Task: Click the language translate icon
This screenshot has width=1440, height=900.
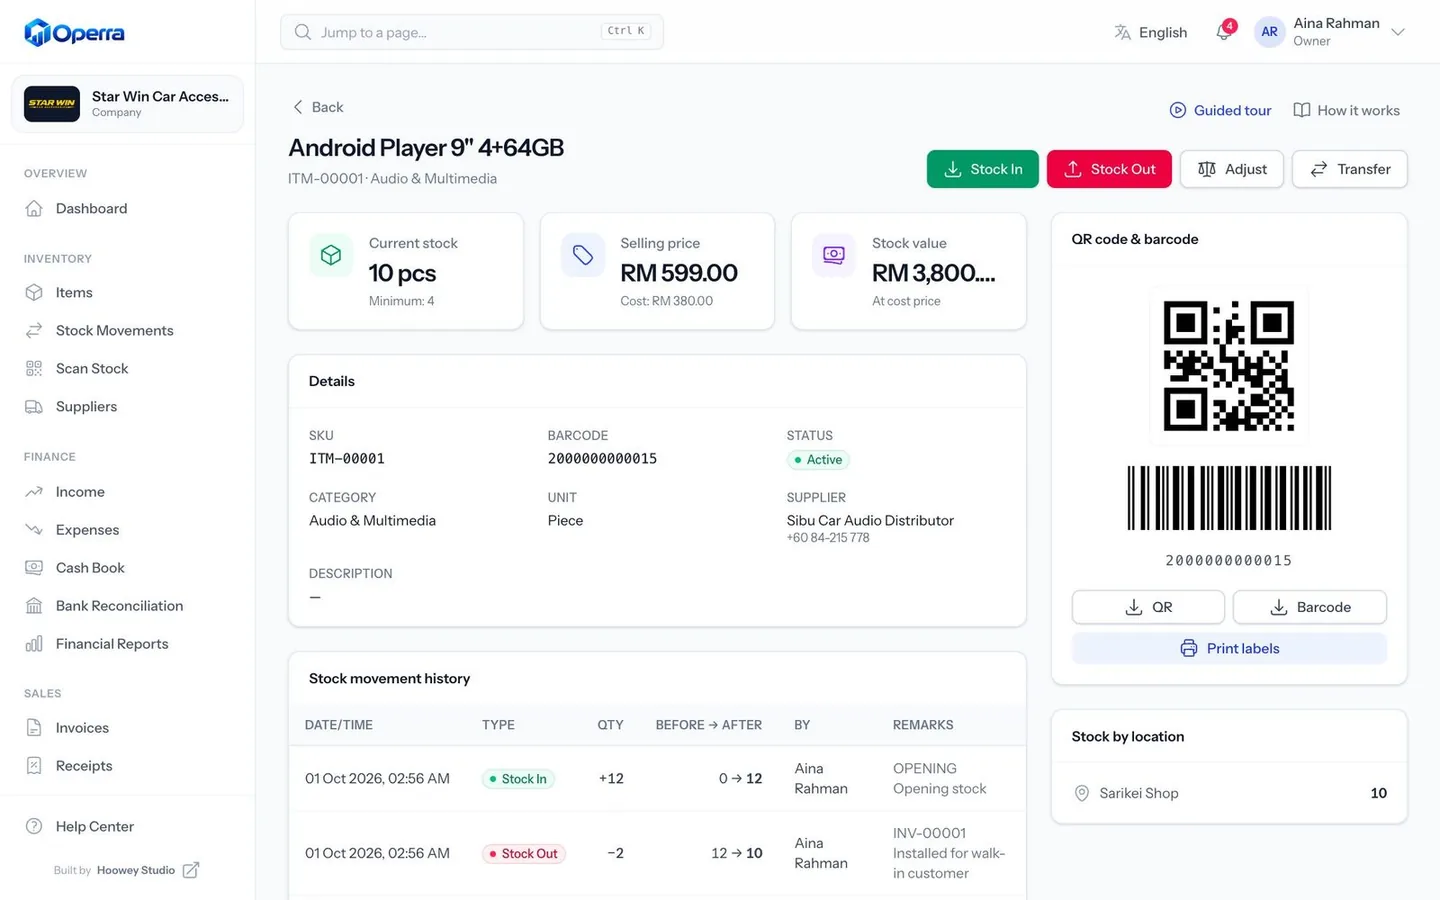Action: tap(1122, 32)
